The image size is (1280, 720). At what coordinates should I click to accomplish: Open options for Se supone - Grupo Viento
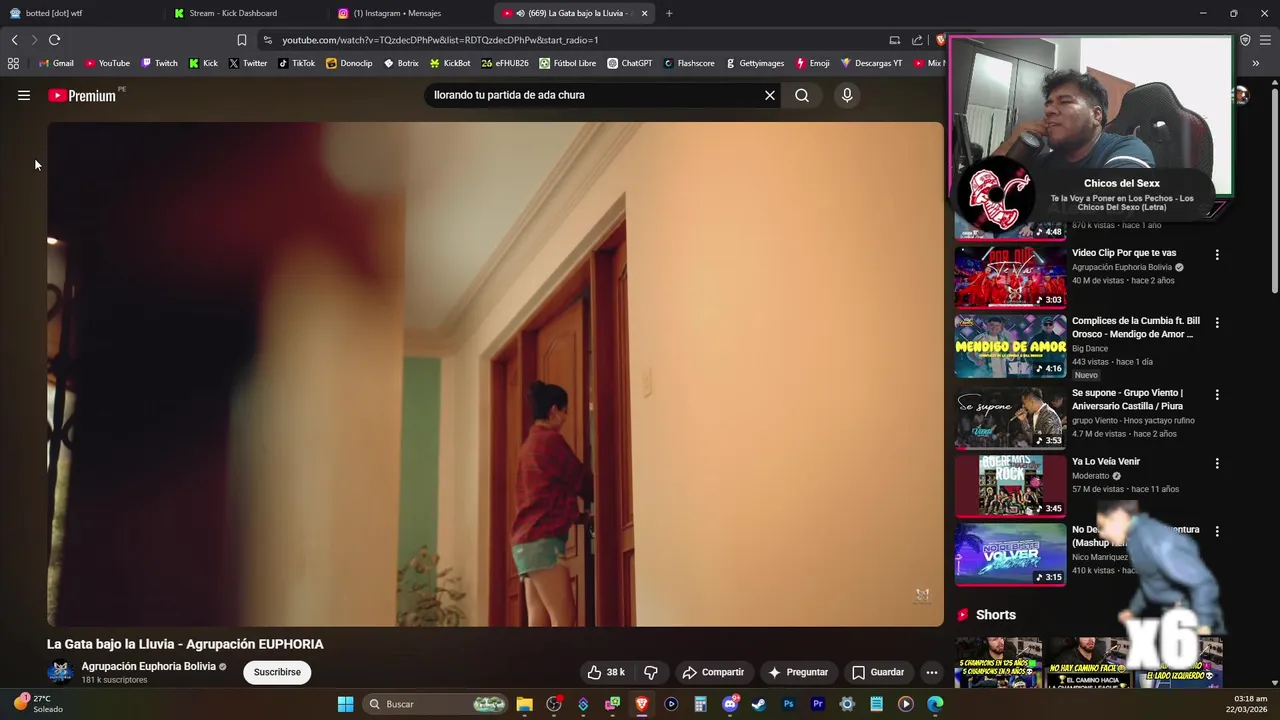(1217, 395)
